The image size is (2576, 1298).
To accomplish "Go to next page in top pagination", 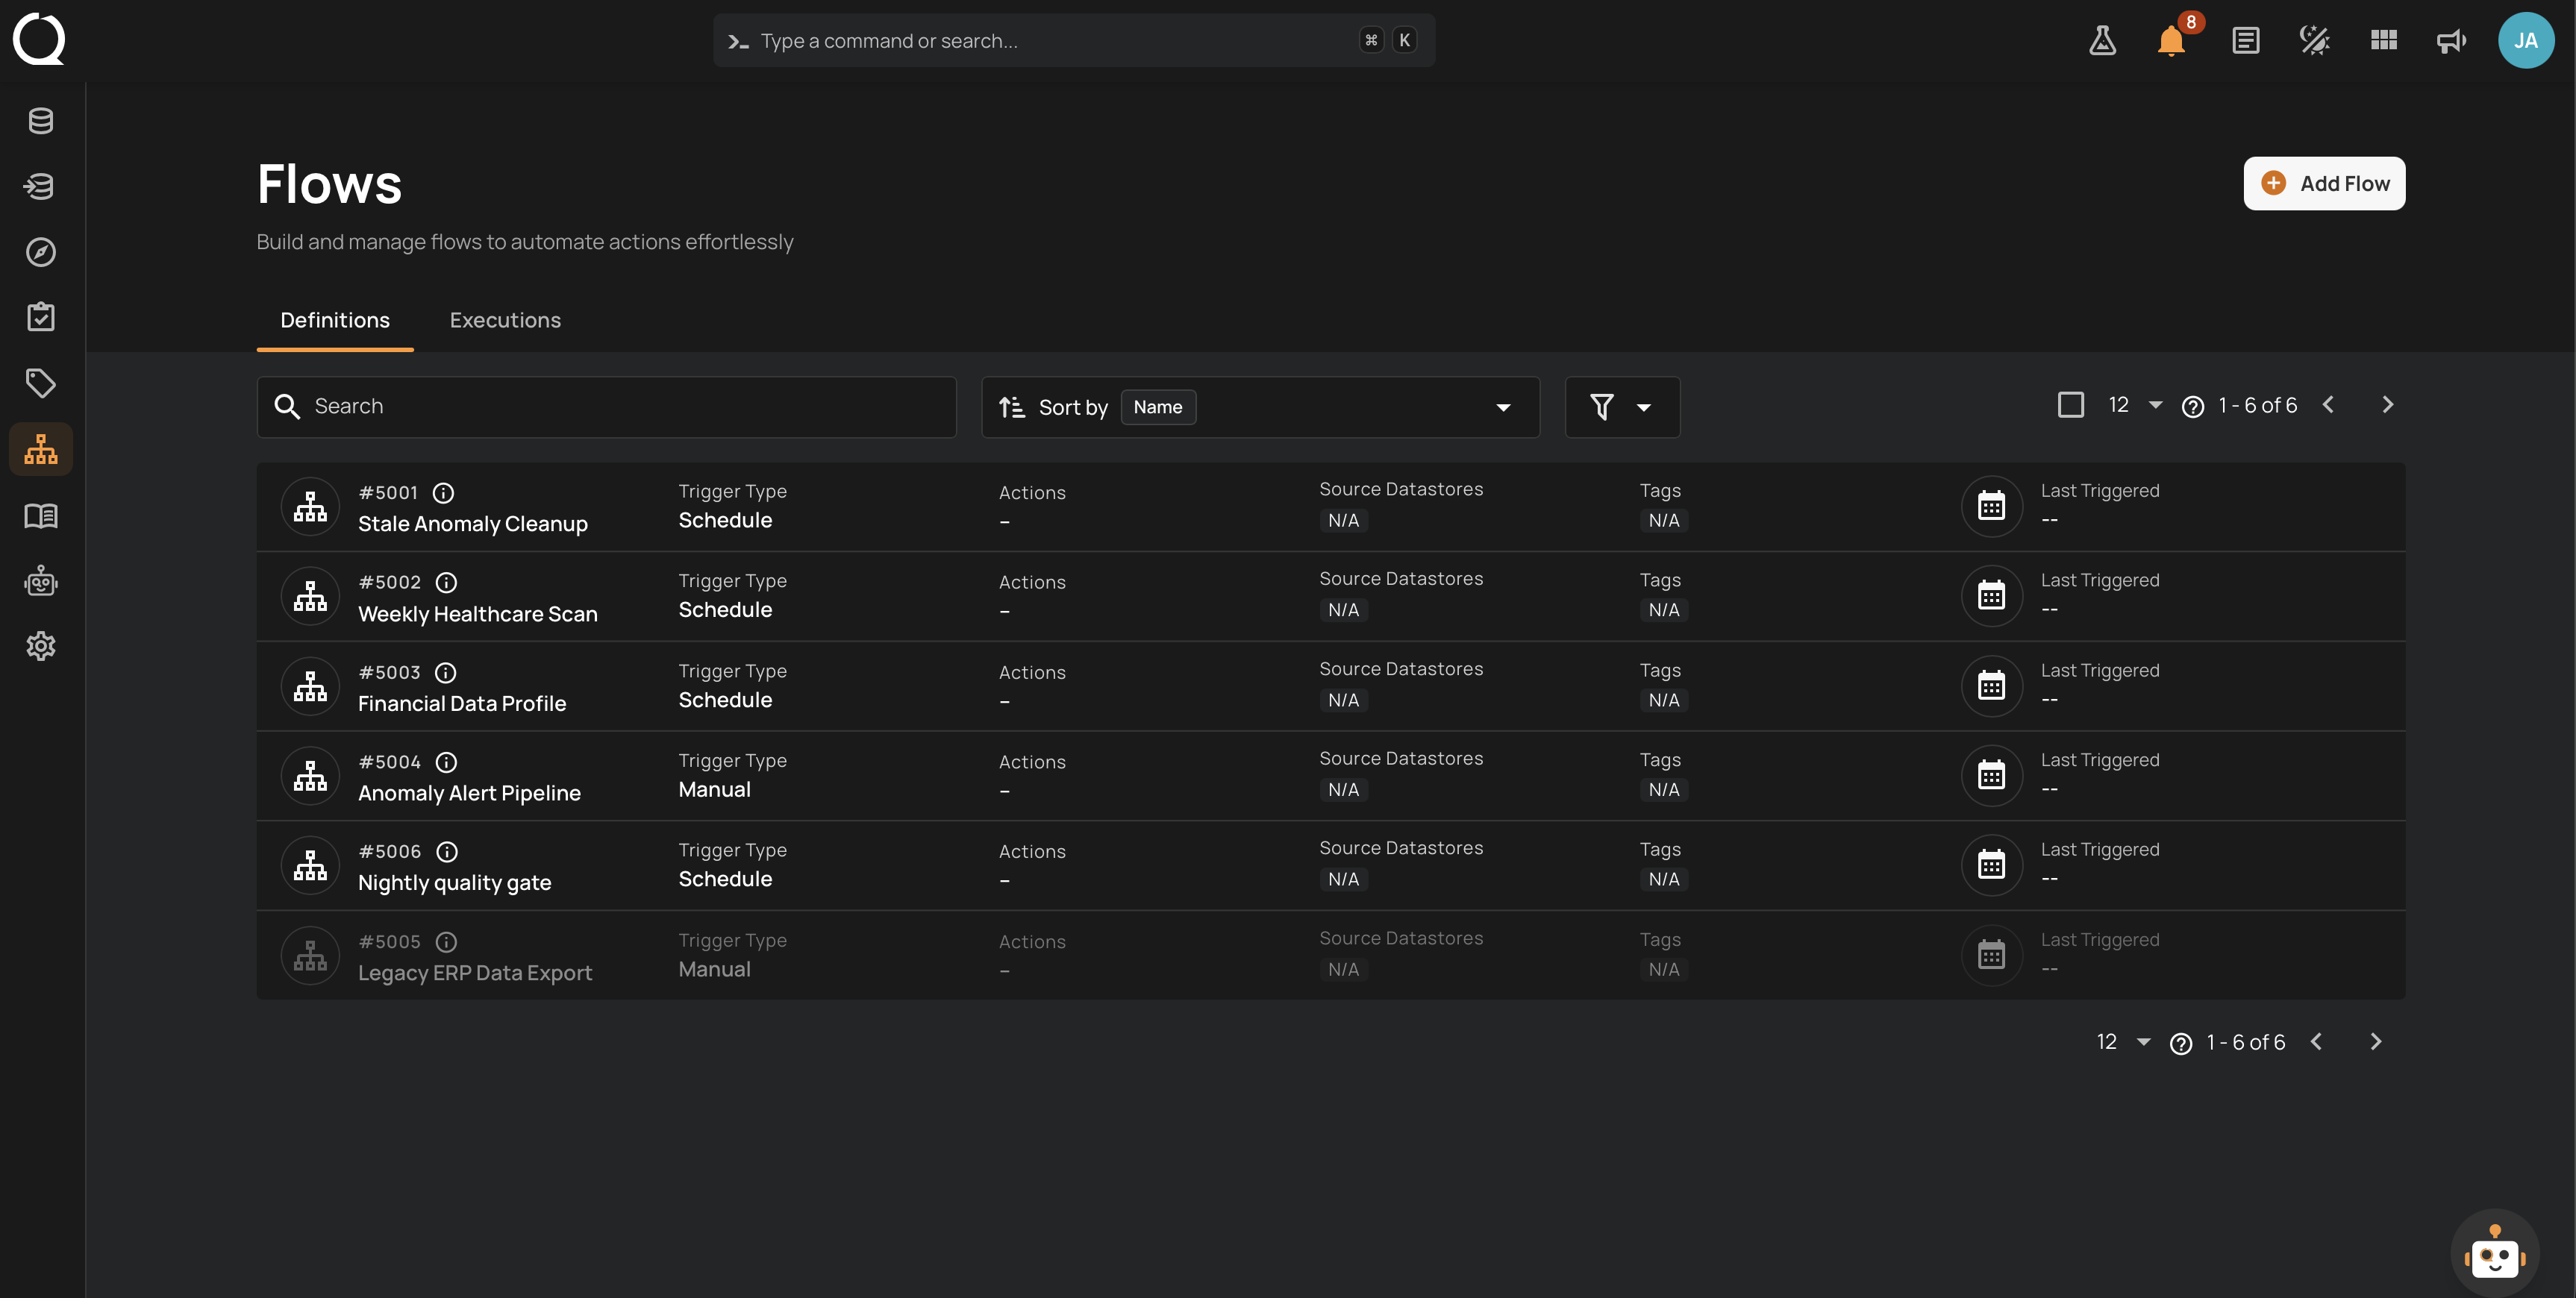I will (x=2388, y=405).
